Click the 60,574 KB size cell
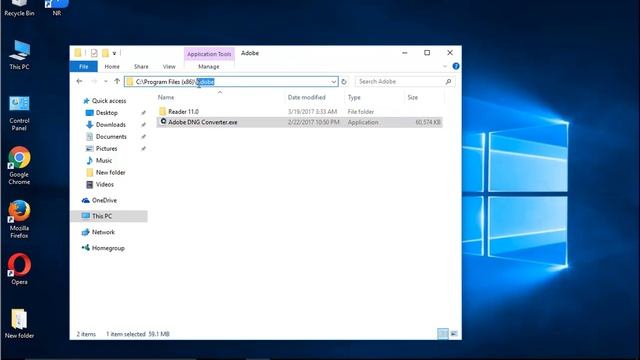 coord(428,122)
